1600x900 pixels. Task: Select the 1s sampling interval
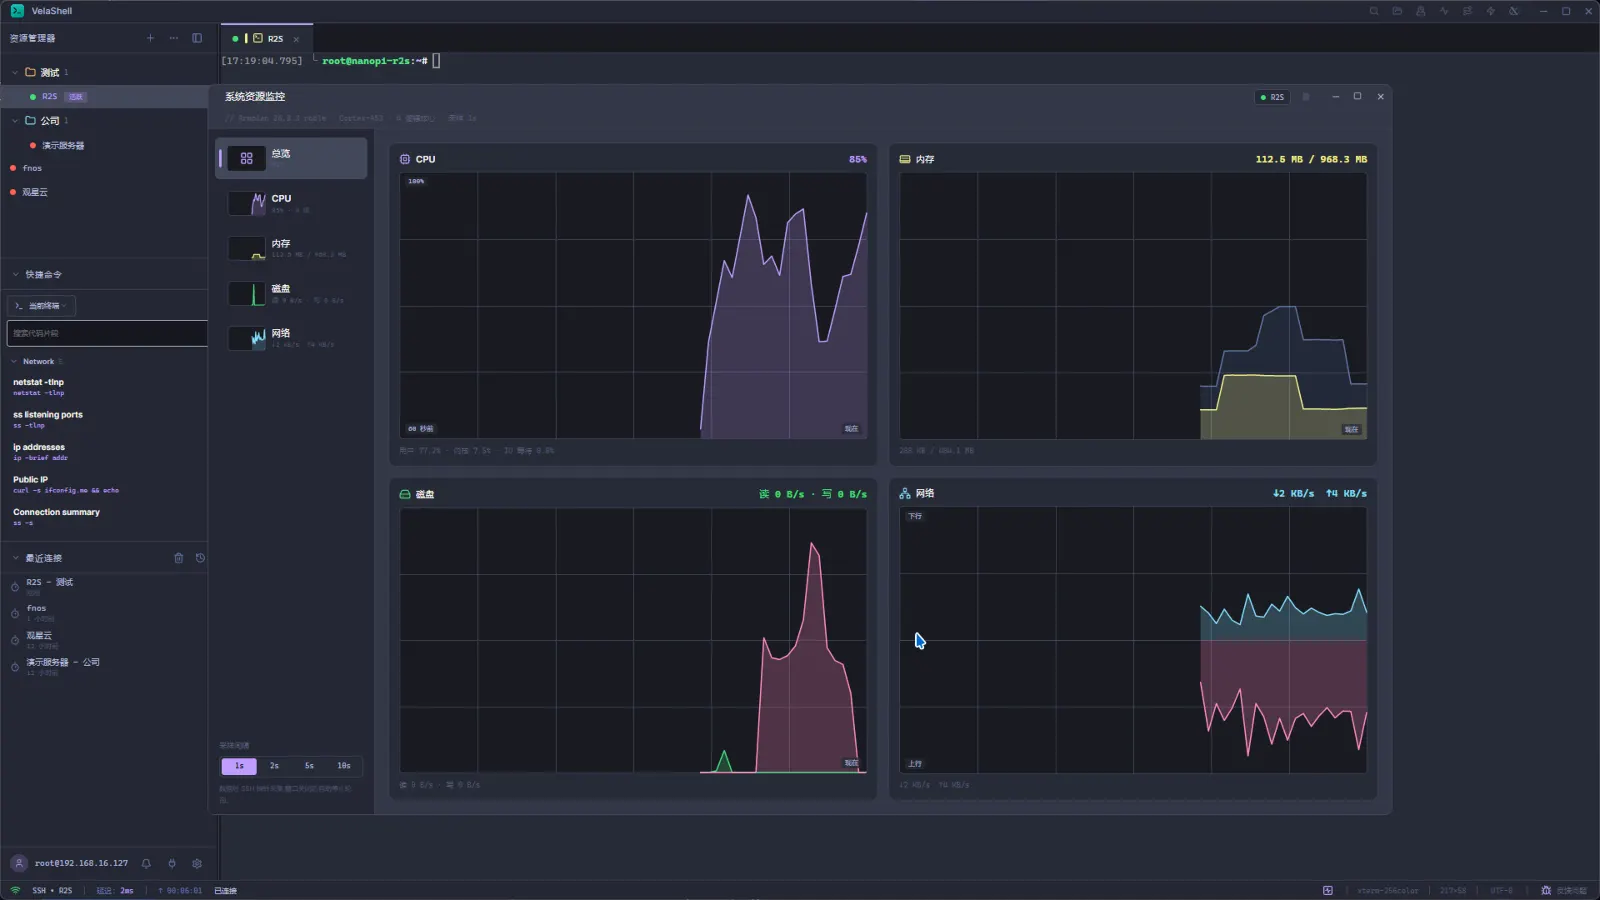coord(239,766)
